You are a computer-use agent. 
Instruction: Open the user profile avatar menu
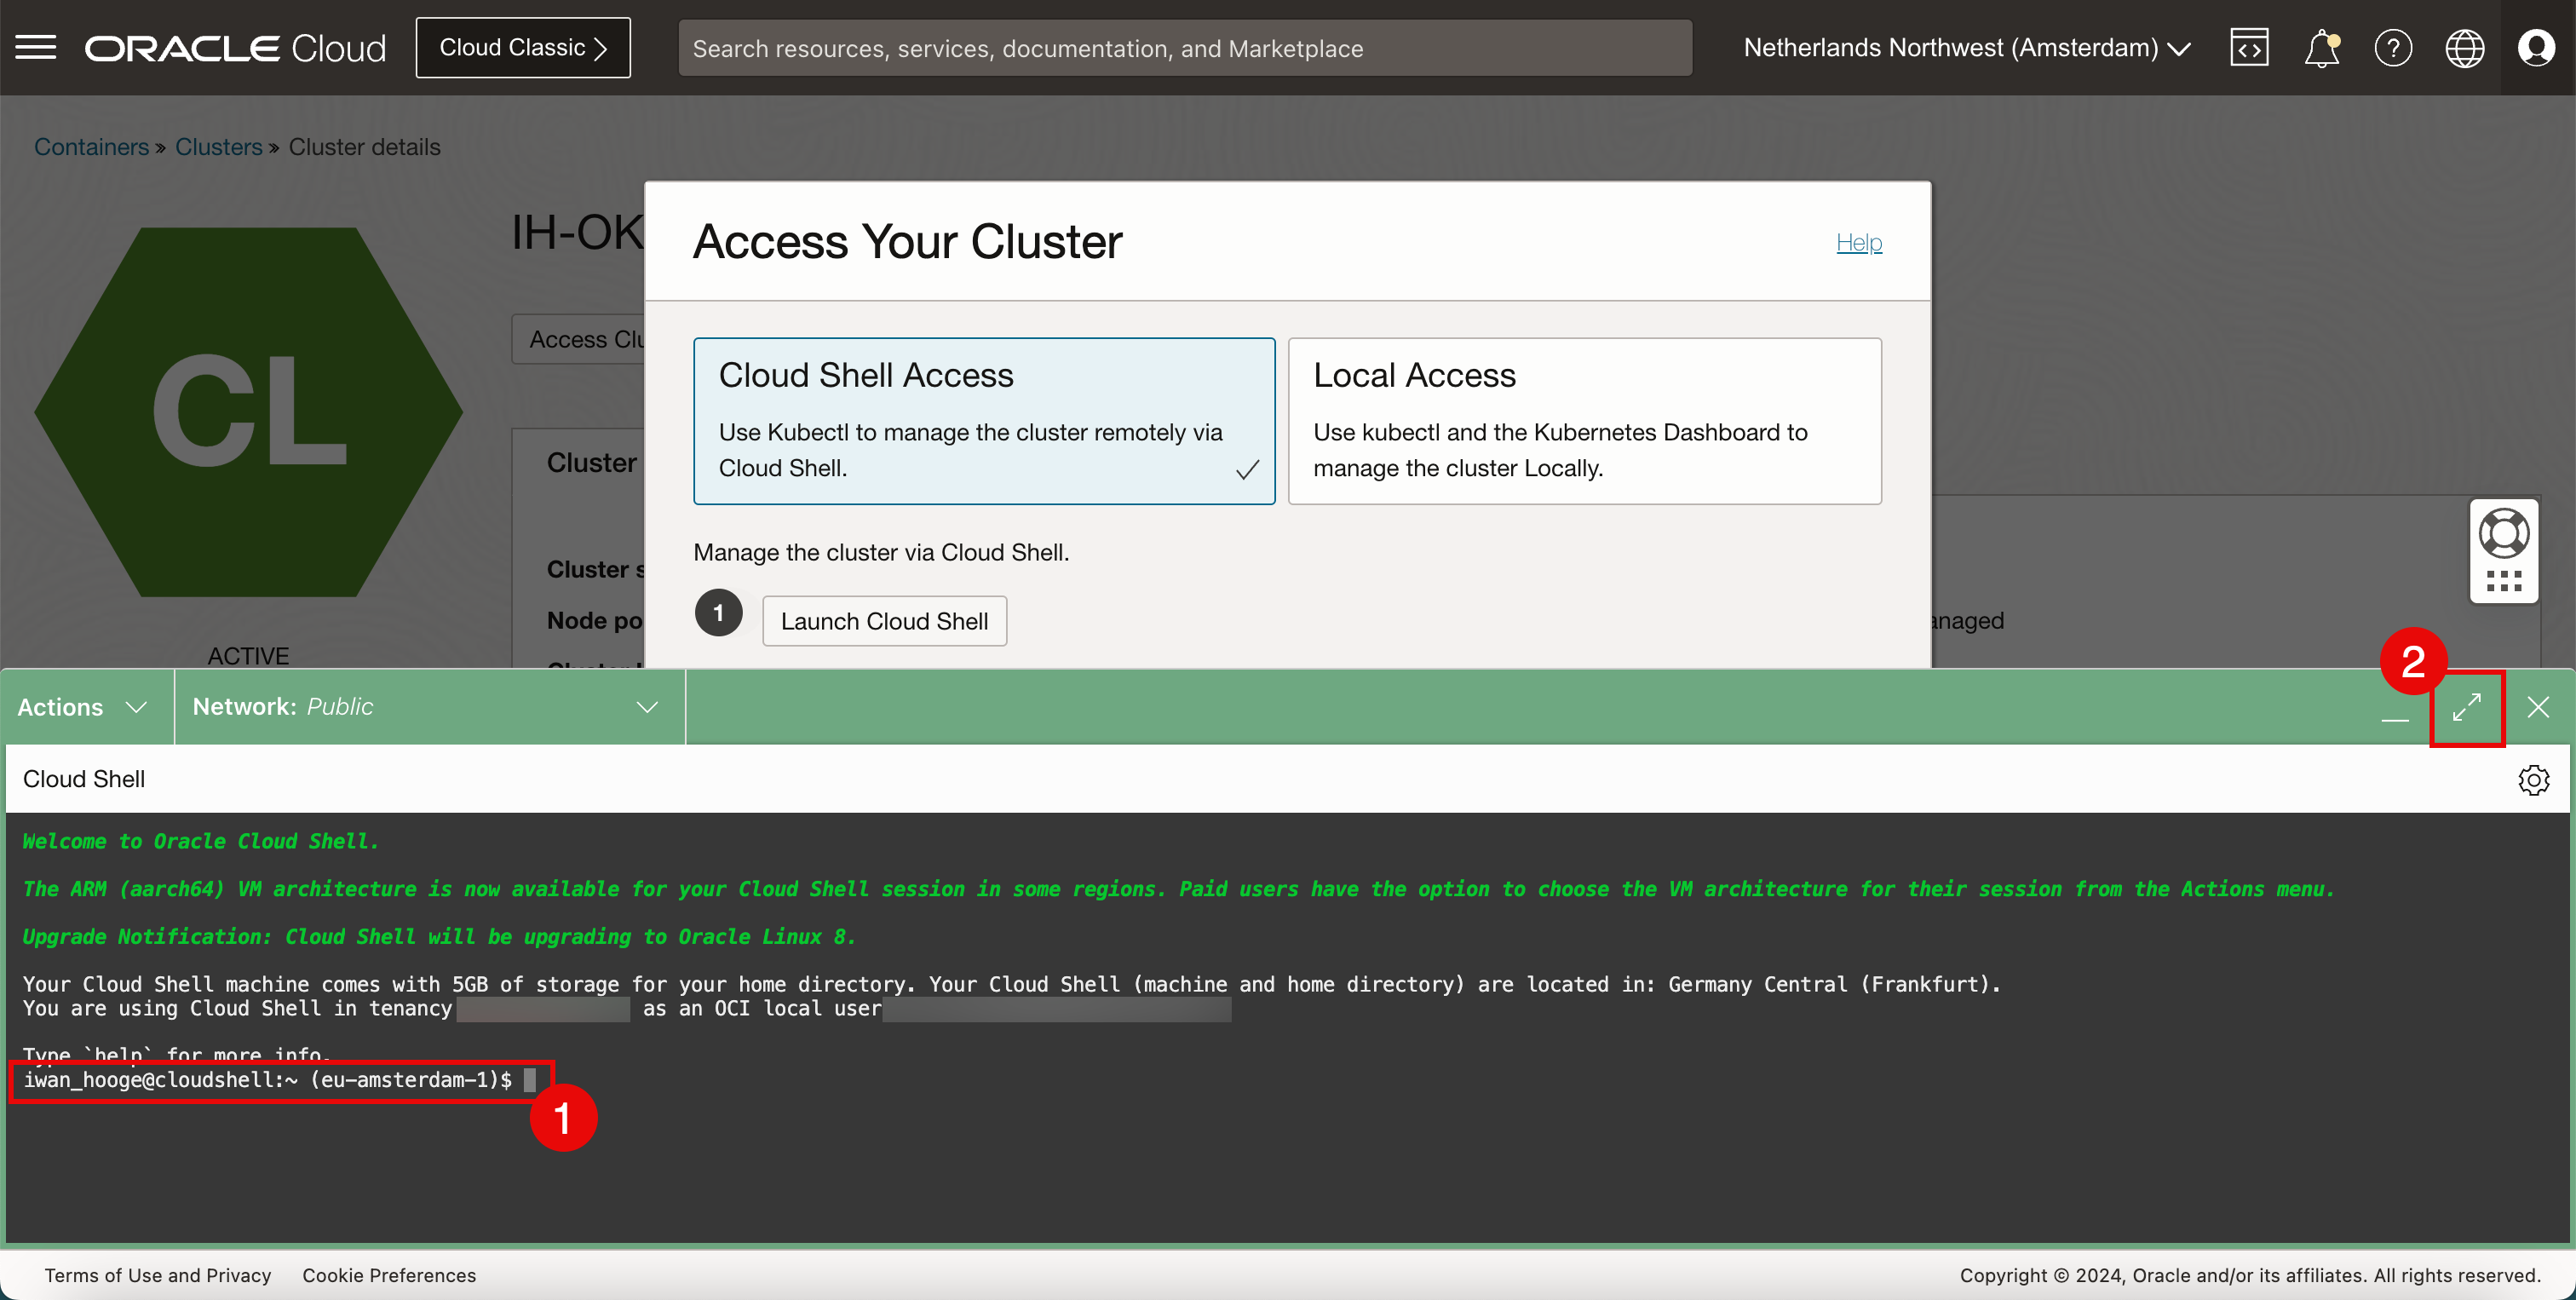2536,47
